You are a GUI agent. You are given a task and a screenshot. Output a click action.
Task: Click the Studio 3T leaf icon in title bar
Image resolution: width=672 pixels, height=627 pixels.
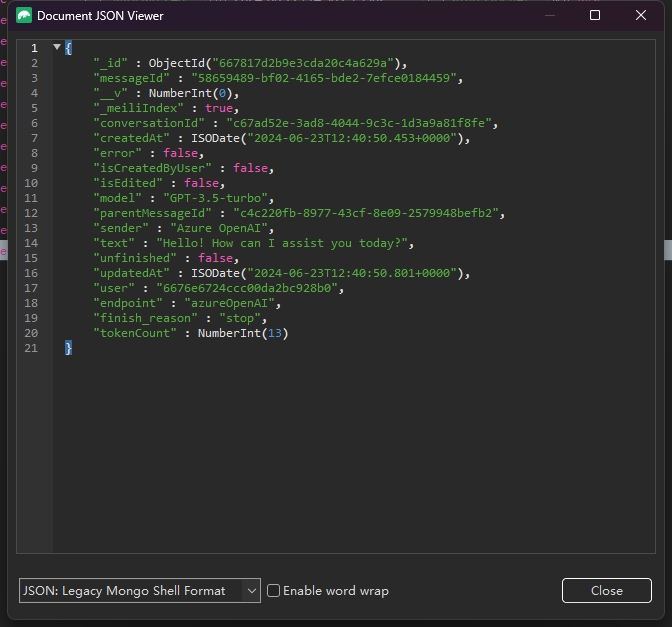click(24, 16)
